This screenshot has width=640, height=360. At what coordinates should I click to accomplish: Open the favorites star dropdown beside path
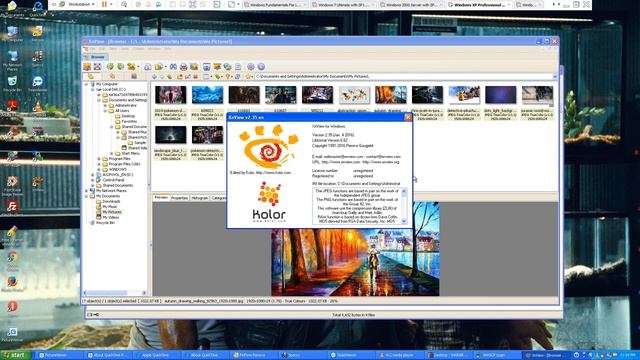[249, 76]
